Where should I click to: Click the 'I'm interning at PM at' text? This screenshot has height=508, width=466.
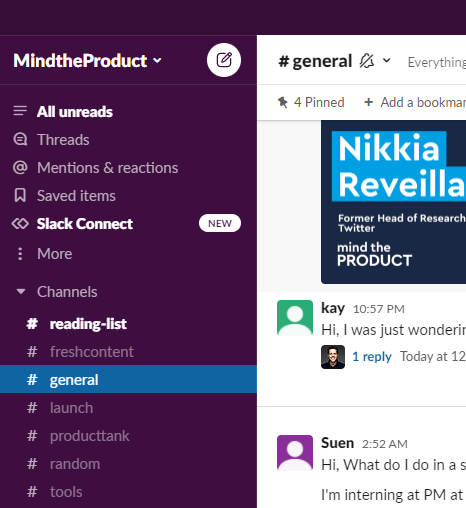(393, 495)
